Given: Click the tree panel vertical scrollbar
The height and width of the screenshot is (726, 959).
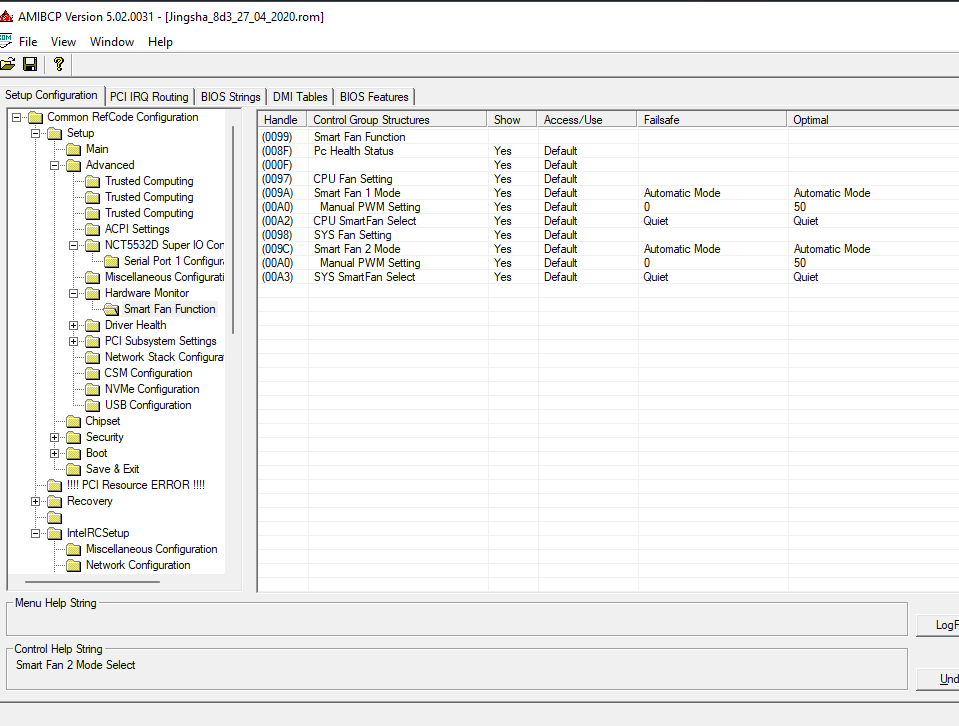Looking at the screenshot, I should click(x=233, y=229).
